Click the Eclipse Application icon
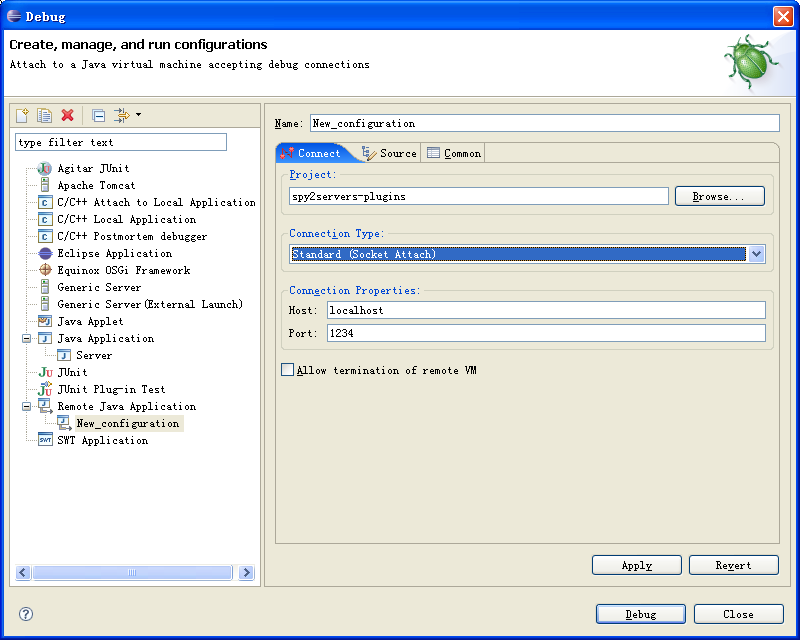The image size is (800, 640). (45, 254)
